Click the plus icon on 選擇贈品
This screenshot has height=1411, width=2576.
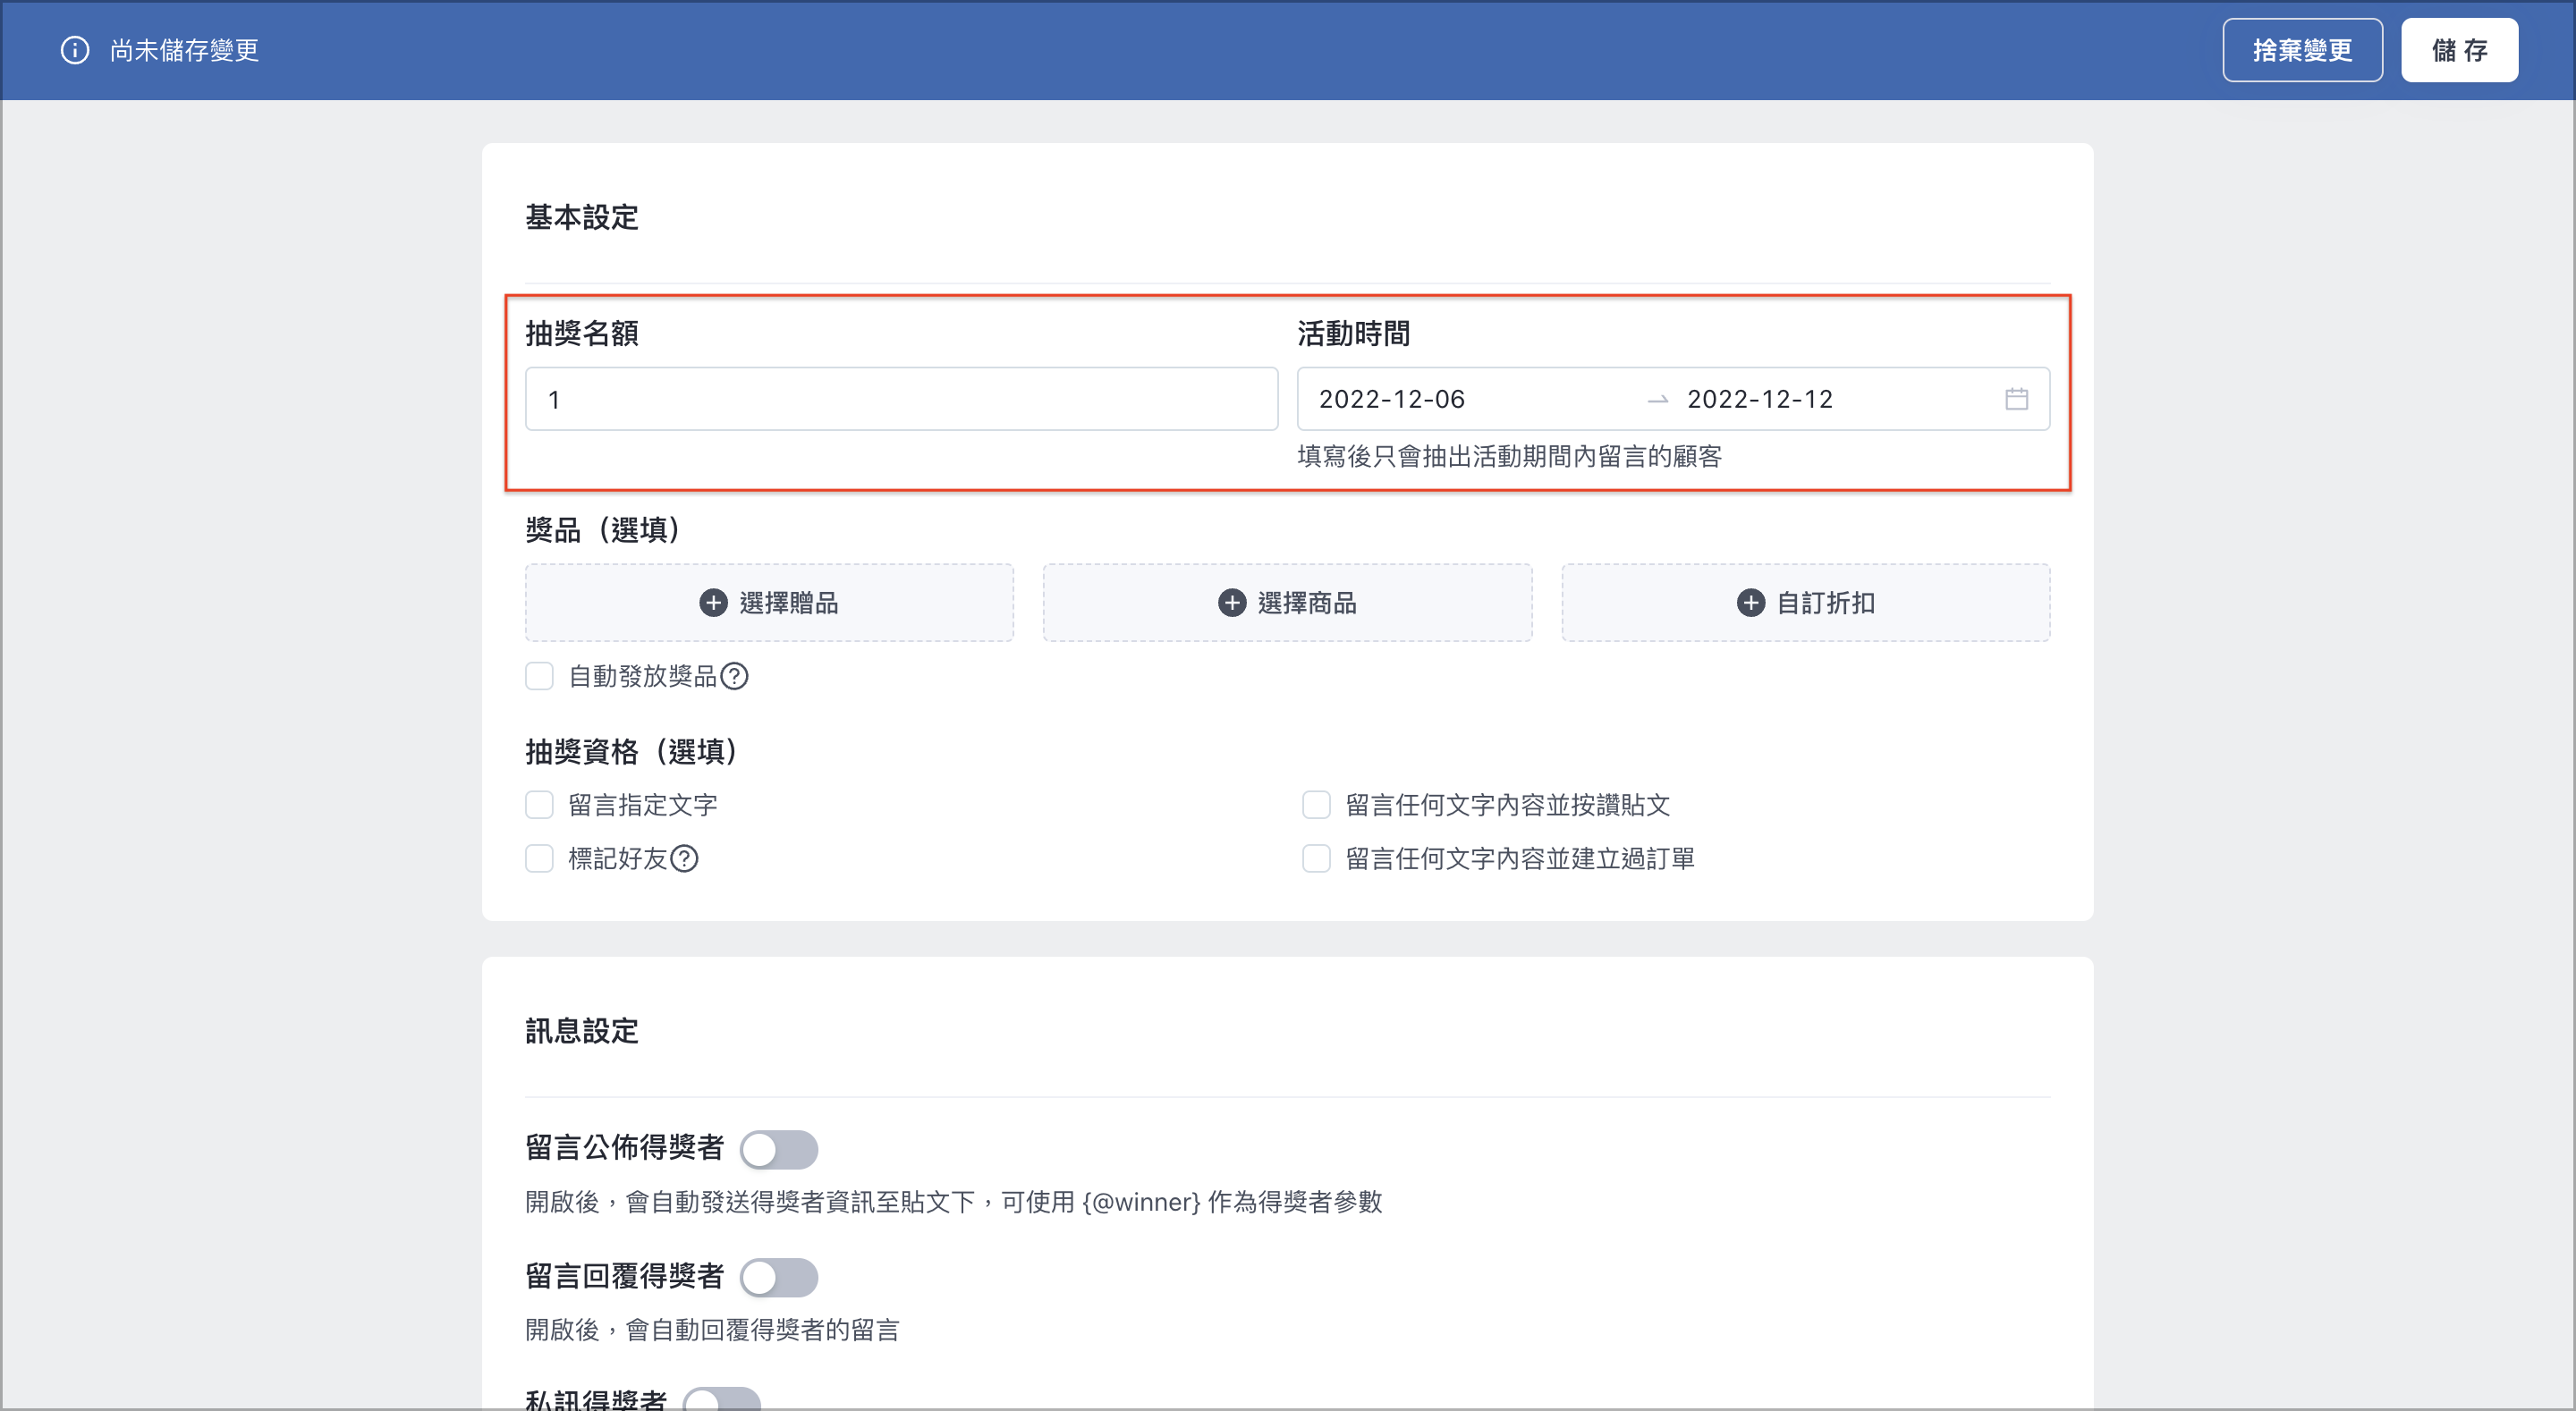pyautogui.click(x=713, y=602)
